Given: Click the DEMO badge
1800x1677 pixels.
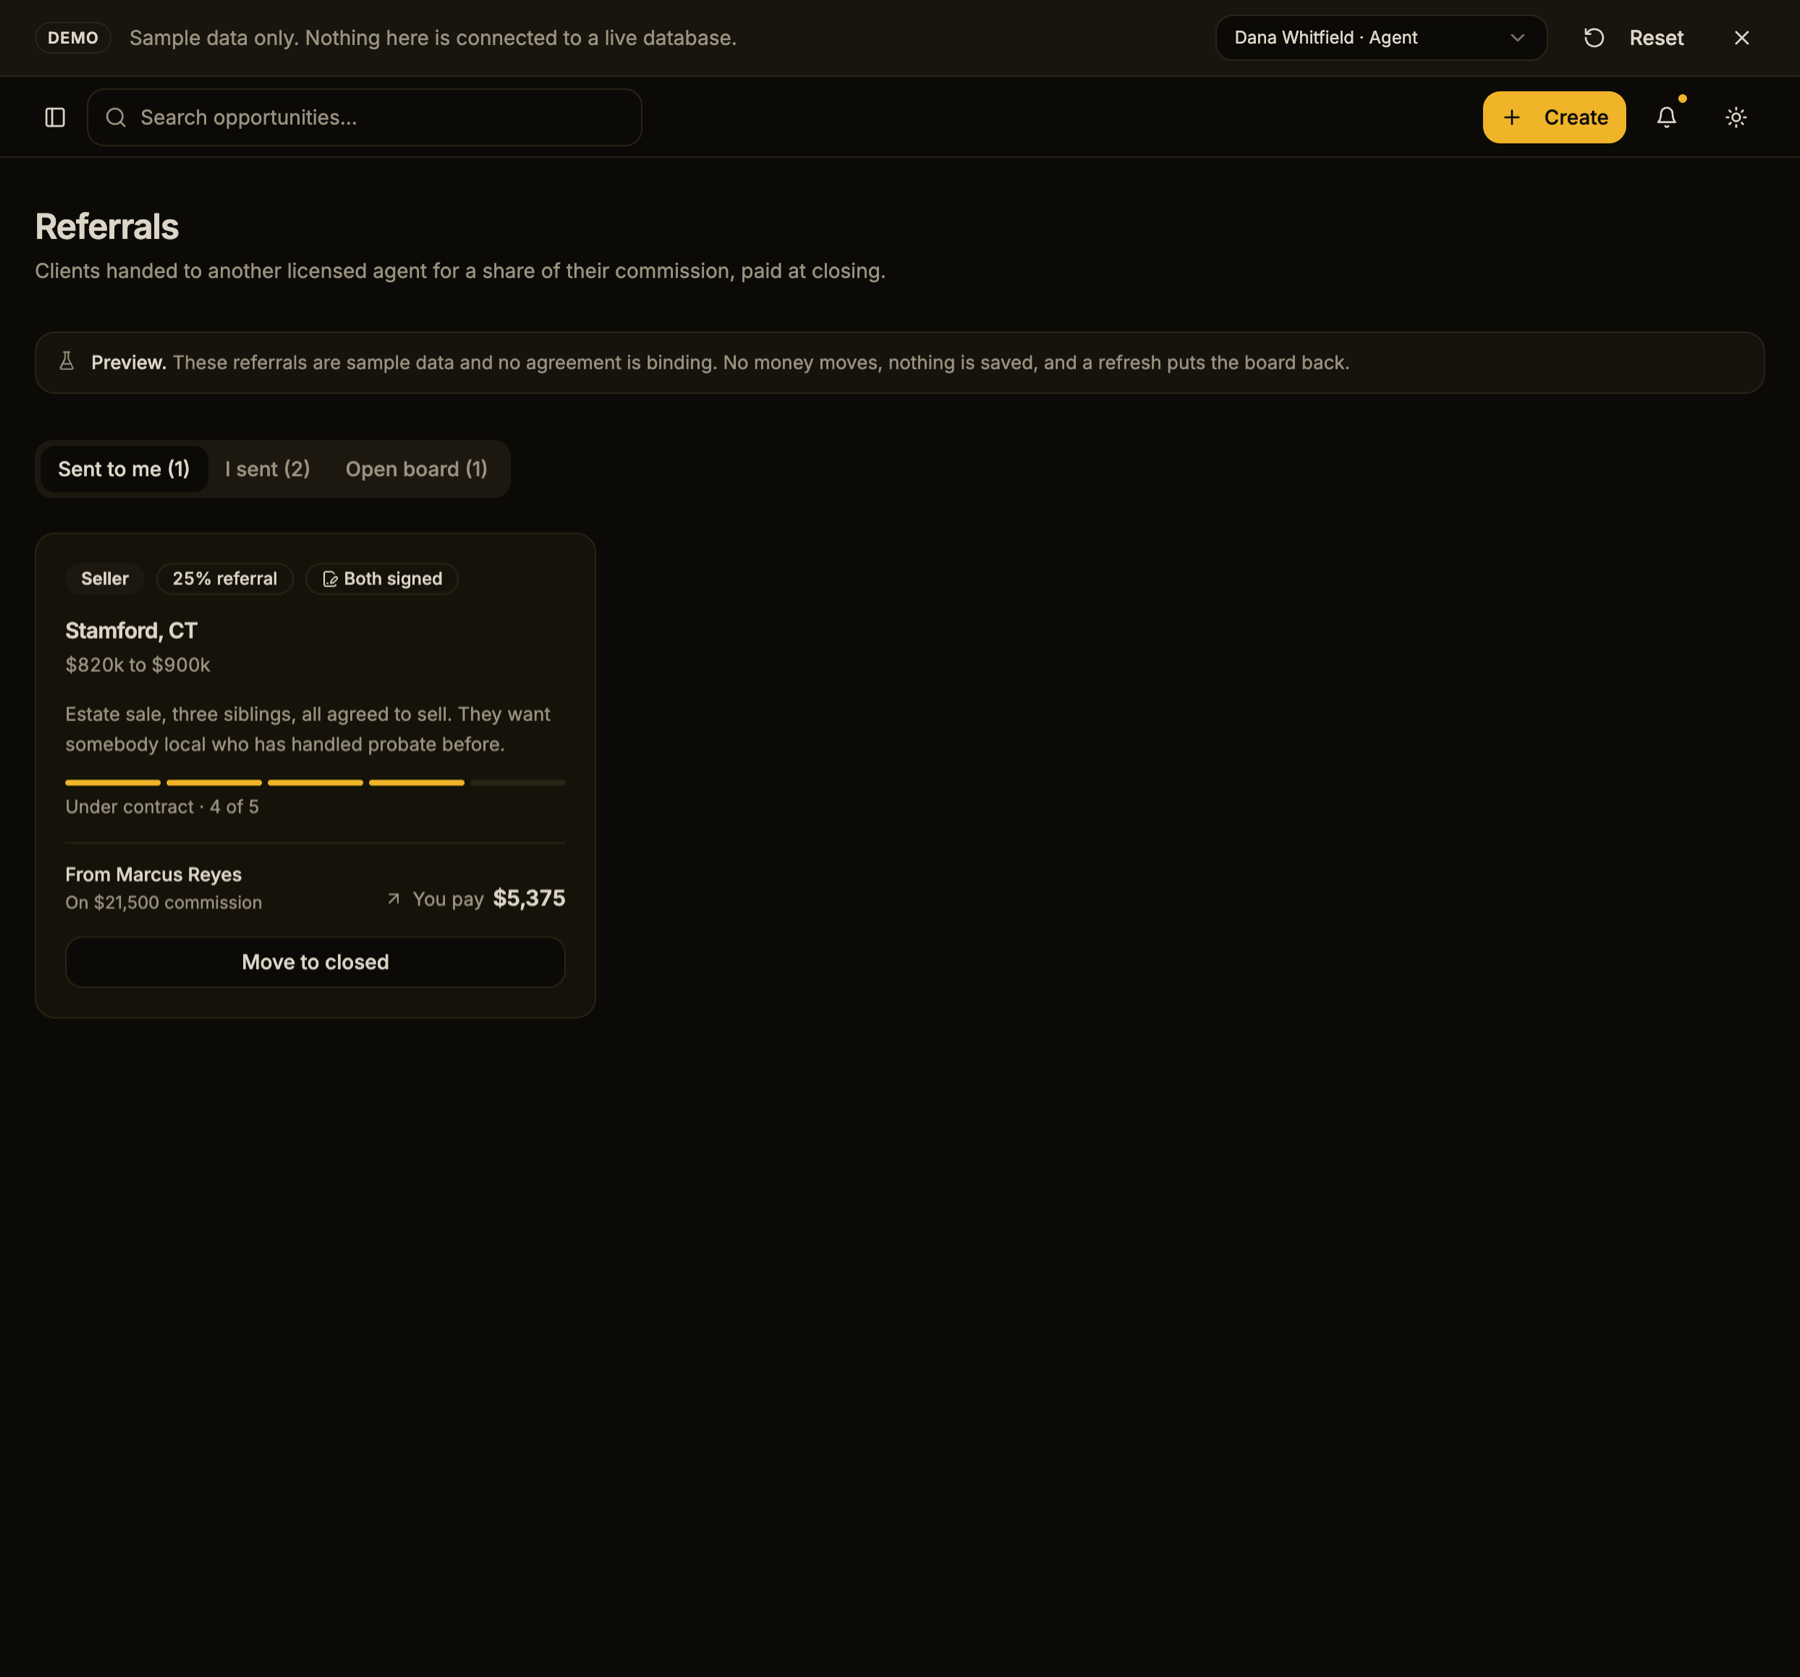Looking at the screenshot, I should [73, 38].
